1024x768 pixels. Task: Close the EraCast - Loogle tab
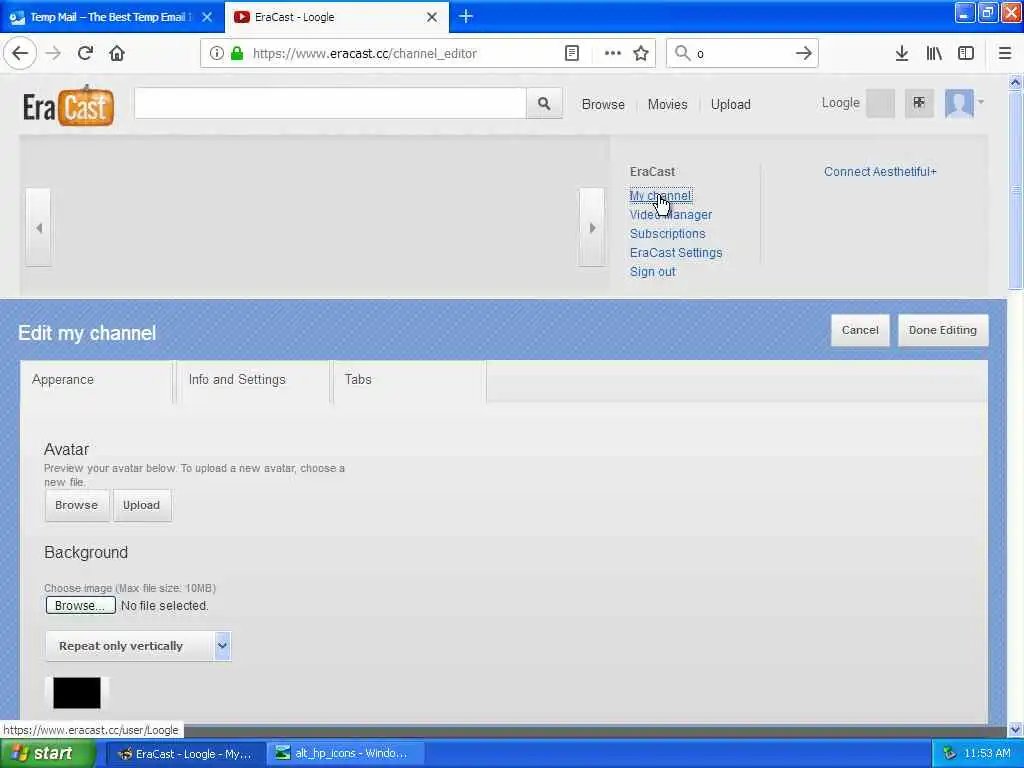[432, 17]
